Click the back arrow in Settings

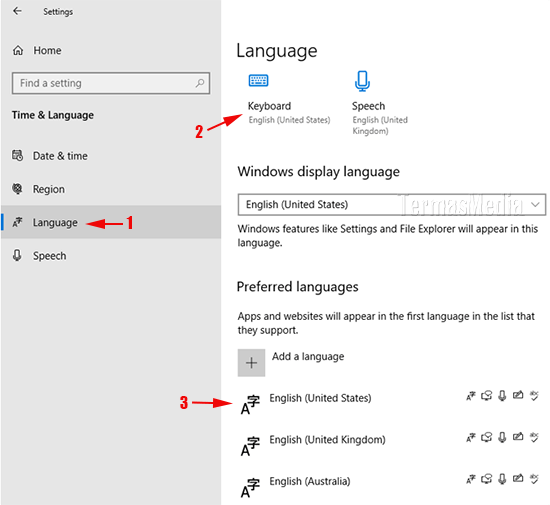coord(17,11)
